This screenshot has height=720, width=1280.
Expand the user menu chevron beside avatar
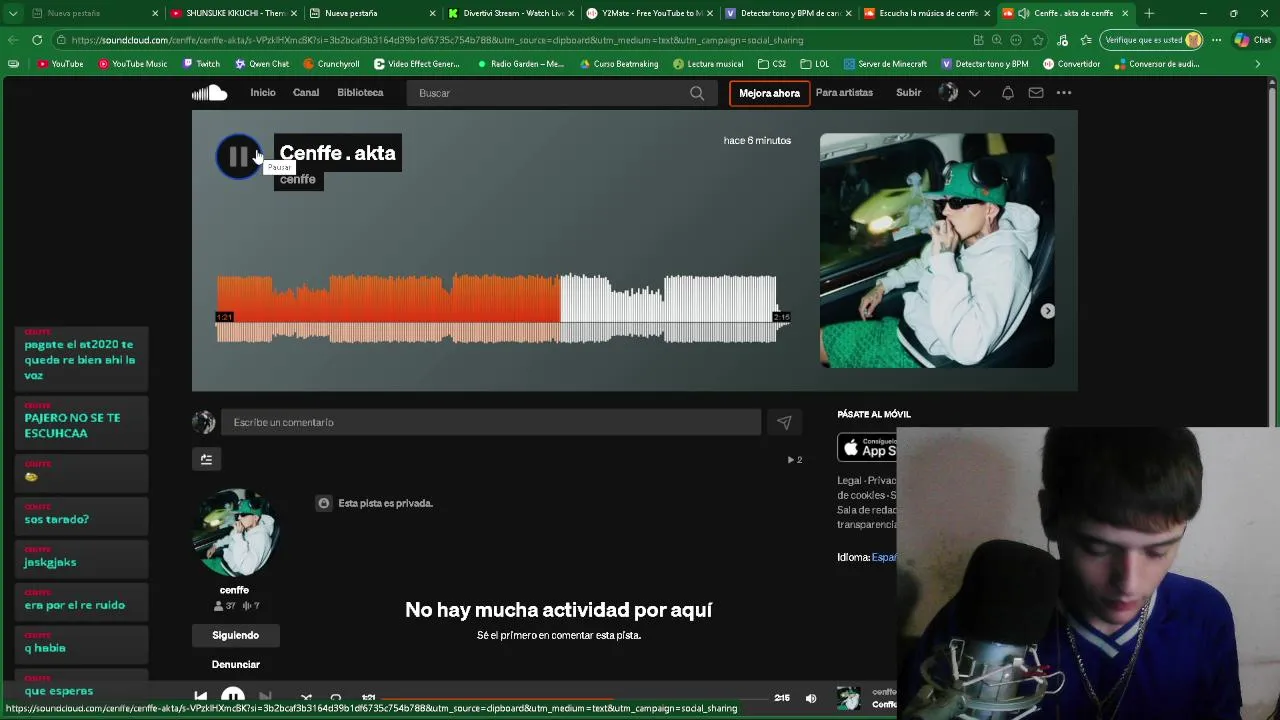click(x=974, y=93)
